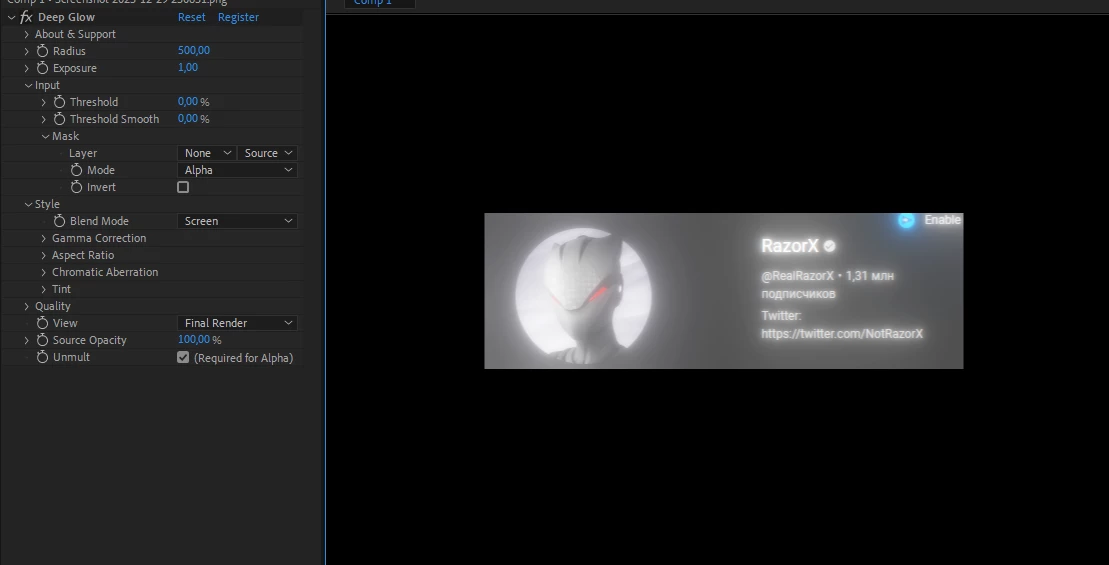Collapse the Mask group
The width and height of the screenshot is (1109, 565).
45,136
